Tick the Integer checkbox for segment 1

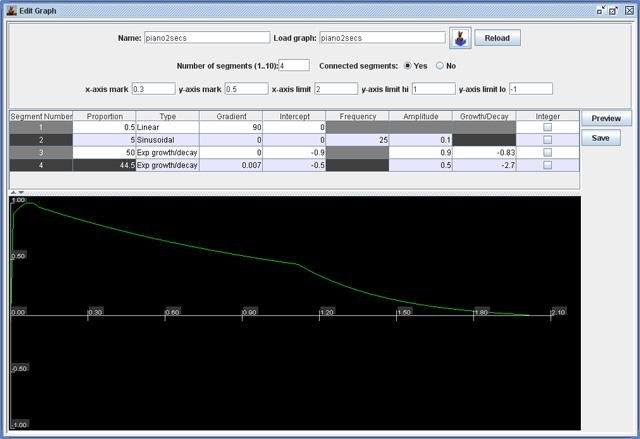[547, 127]
